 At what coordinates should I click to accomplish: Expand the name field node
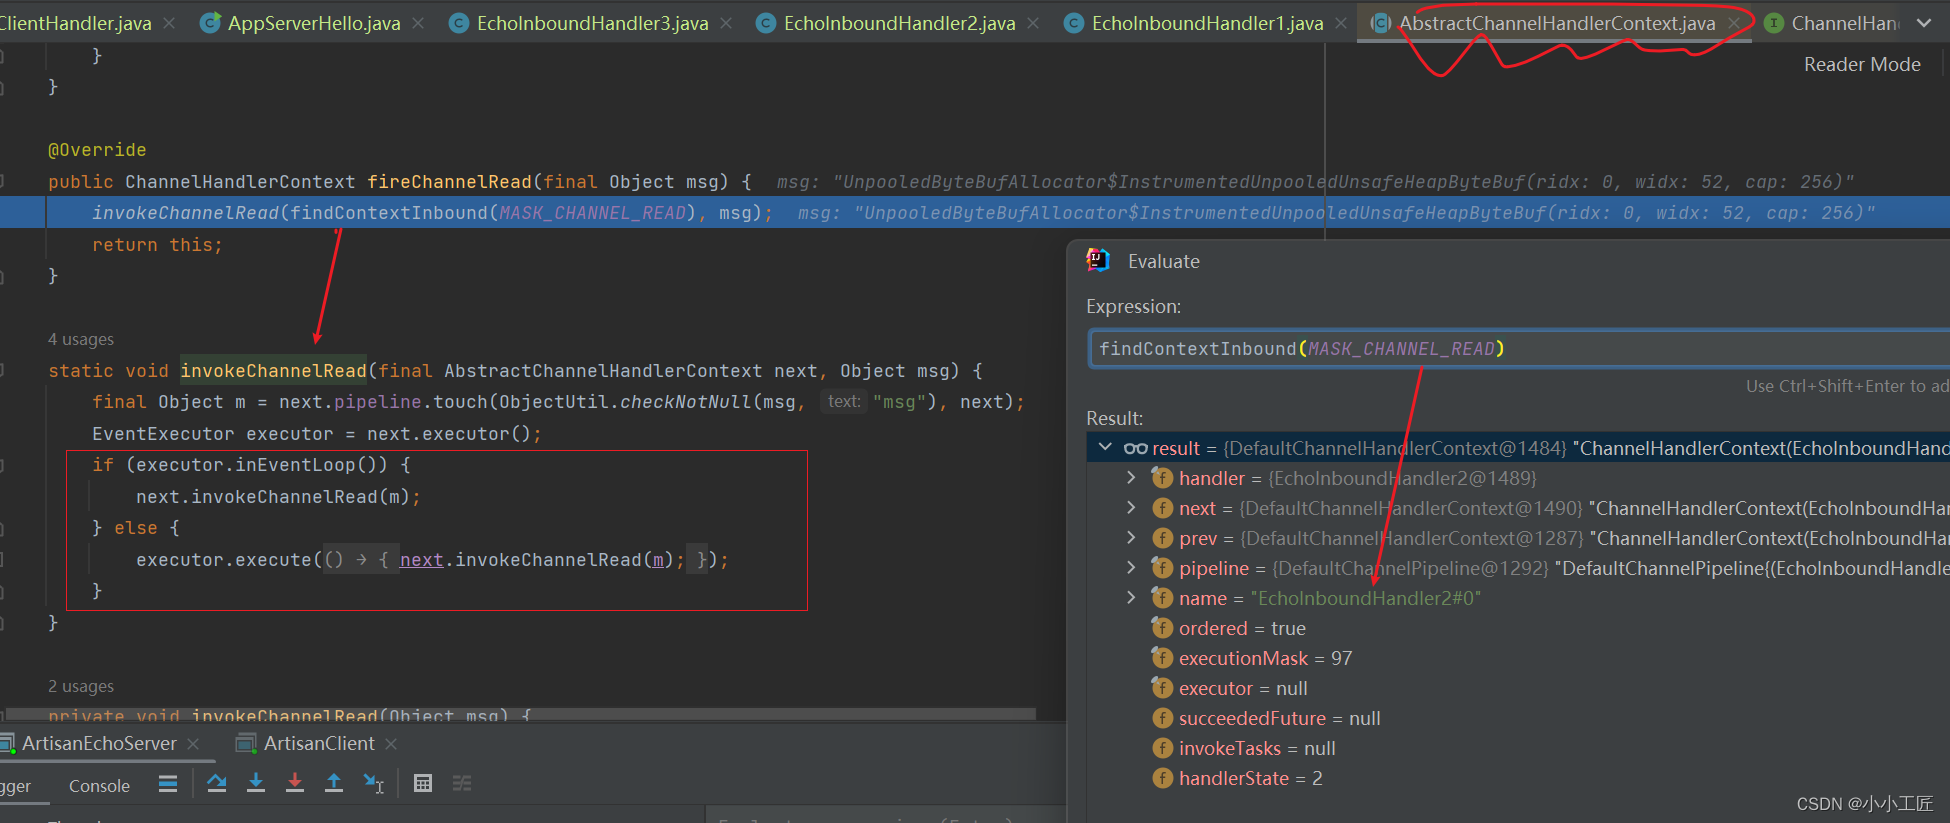tap(1131, 598)
